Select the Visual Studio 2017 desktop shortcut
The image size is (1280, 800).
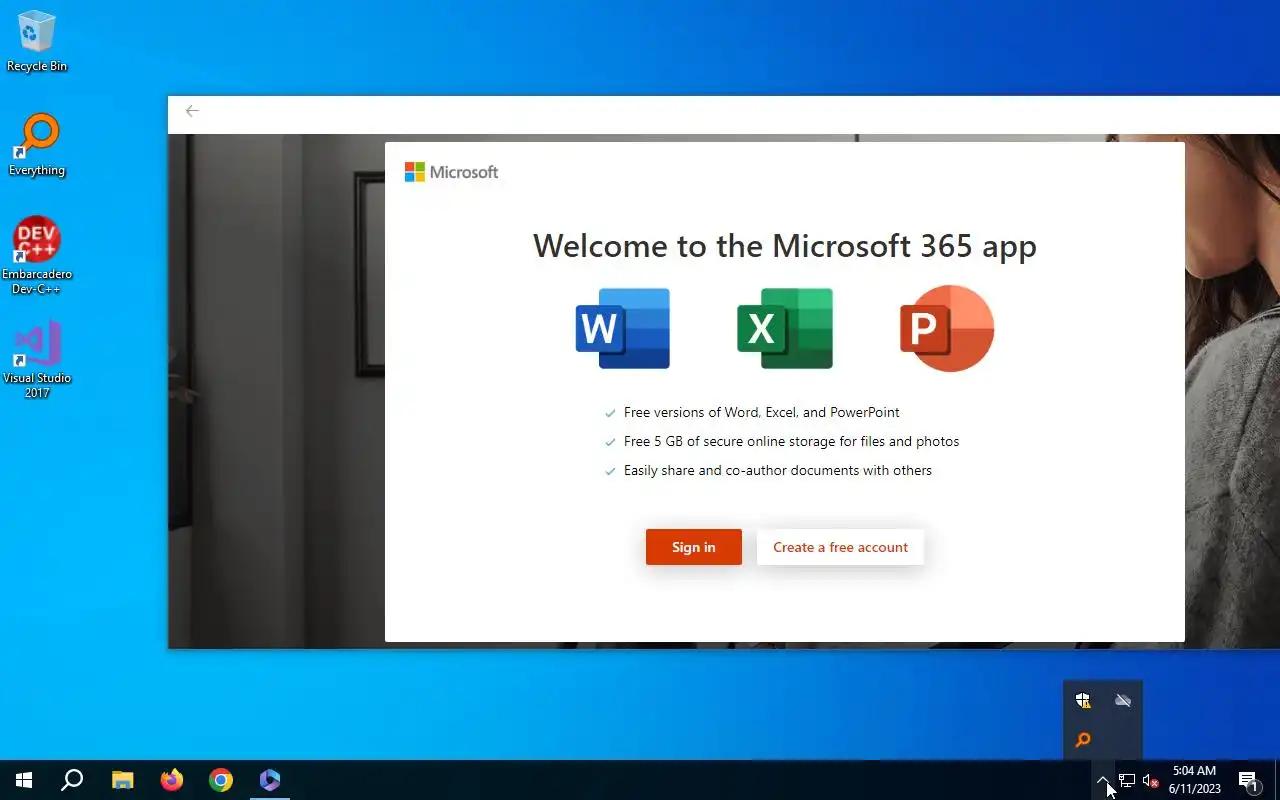pos(37,360)
